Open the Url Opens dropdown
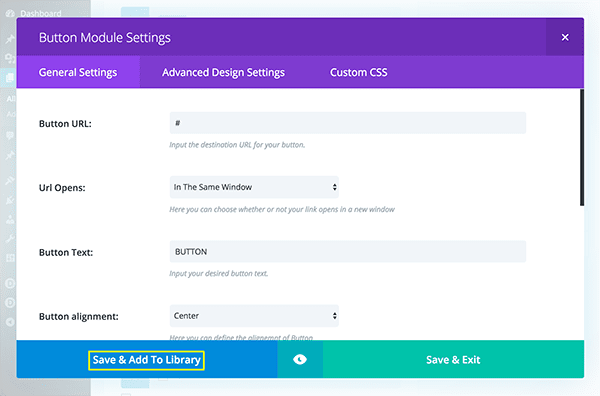Screen dimensions: 600x396 254,187
